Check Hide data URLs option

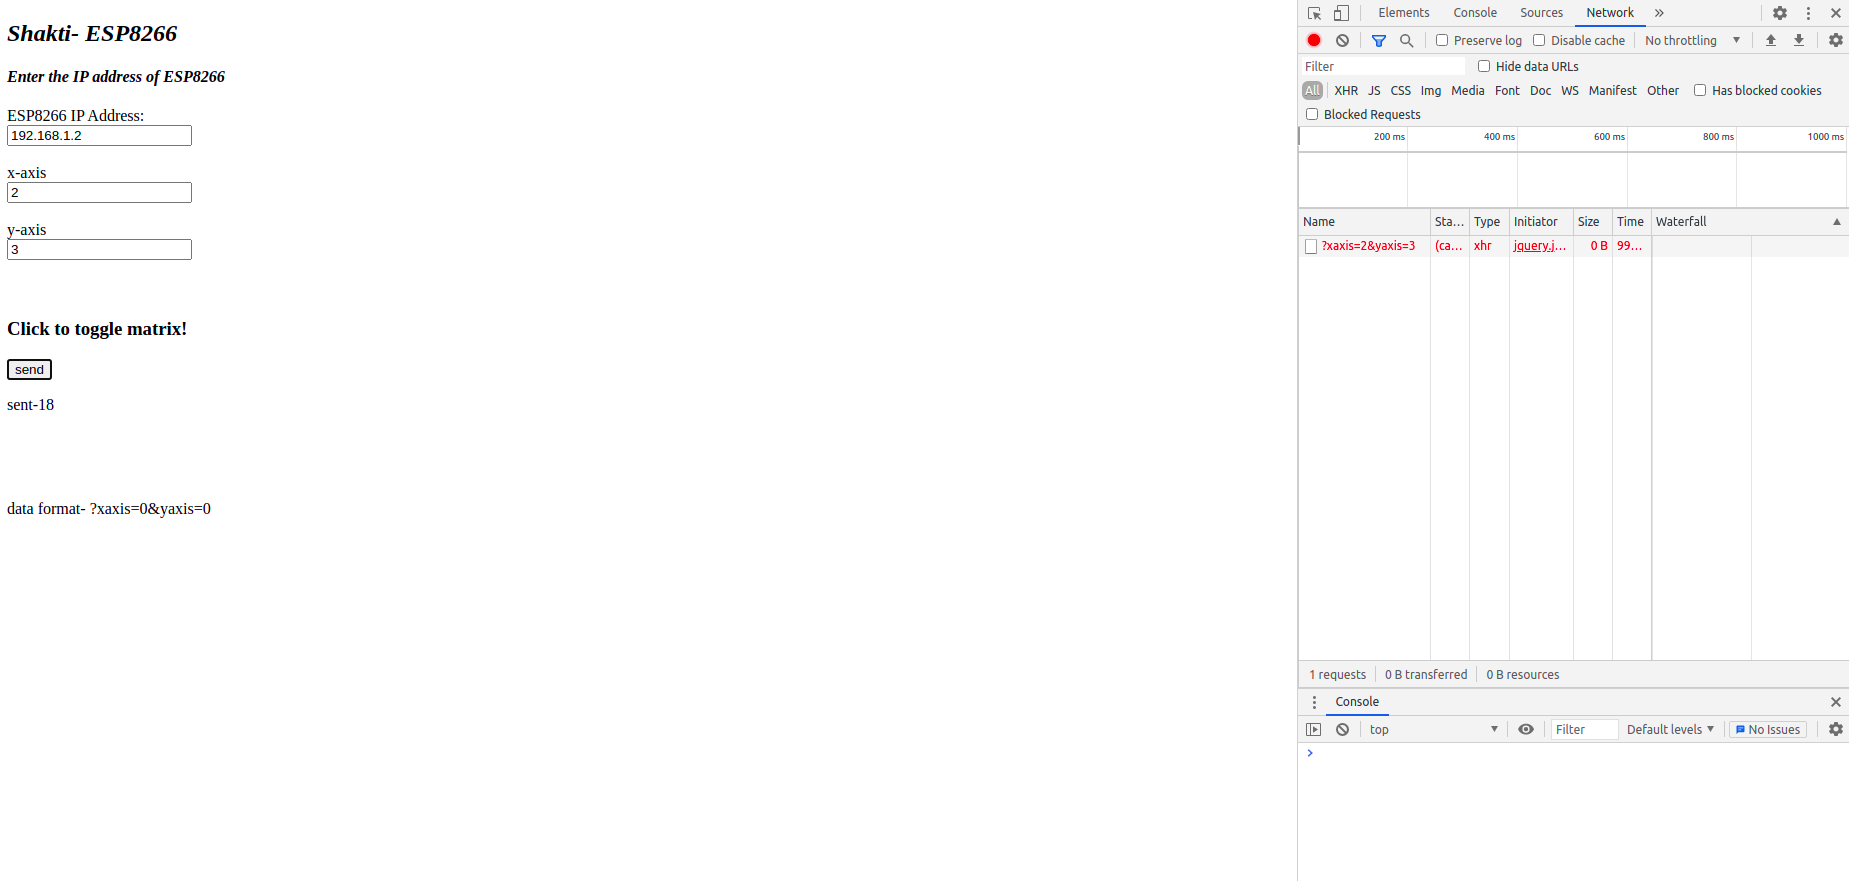point(1484,66)
